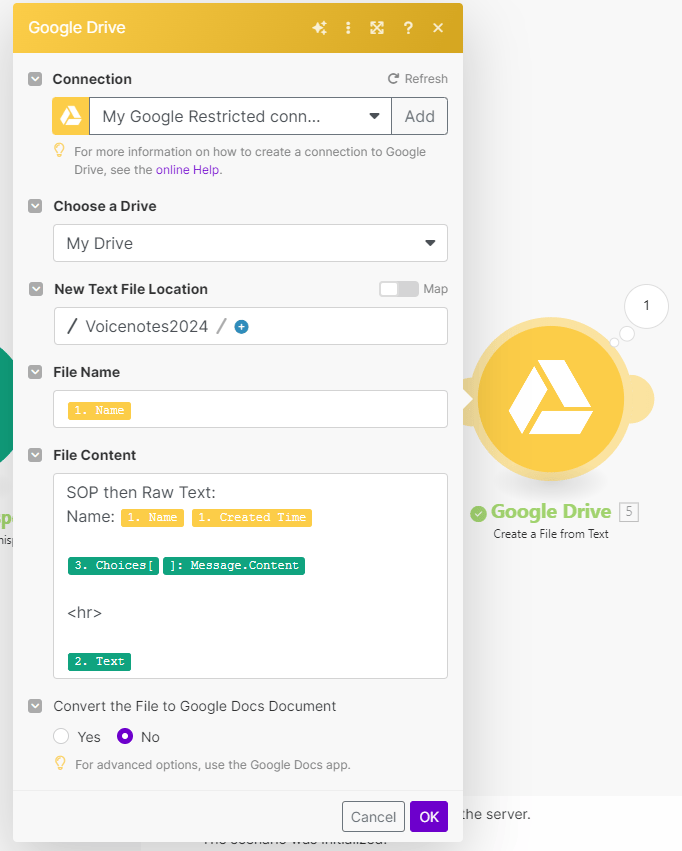Click the purple OK button

(429, 816)
